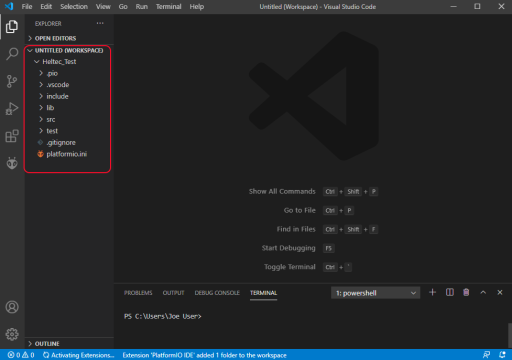Open the Search view in activity bar
This screenshot has height=360, width=512.
point(12,54)
